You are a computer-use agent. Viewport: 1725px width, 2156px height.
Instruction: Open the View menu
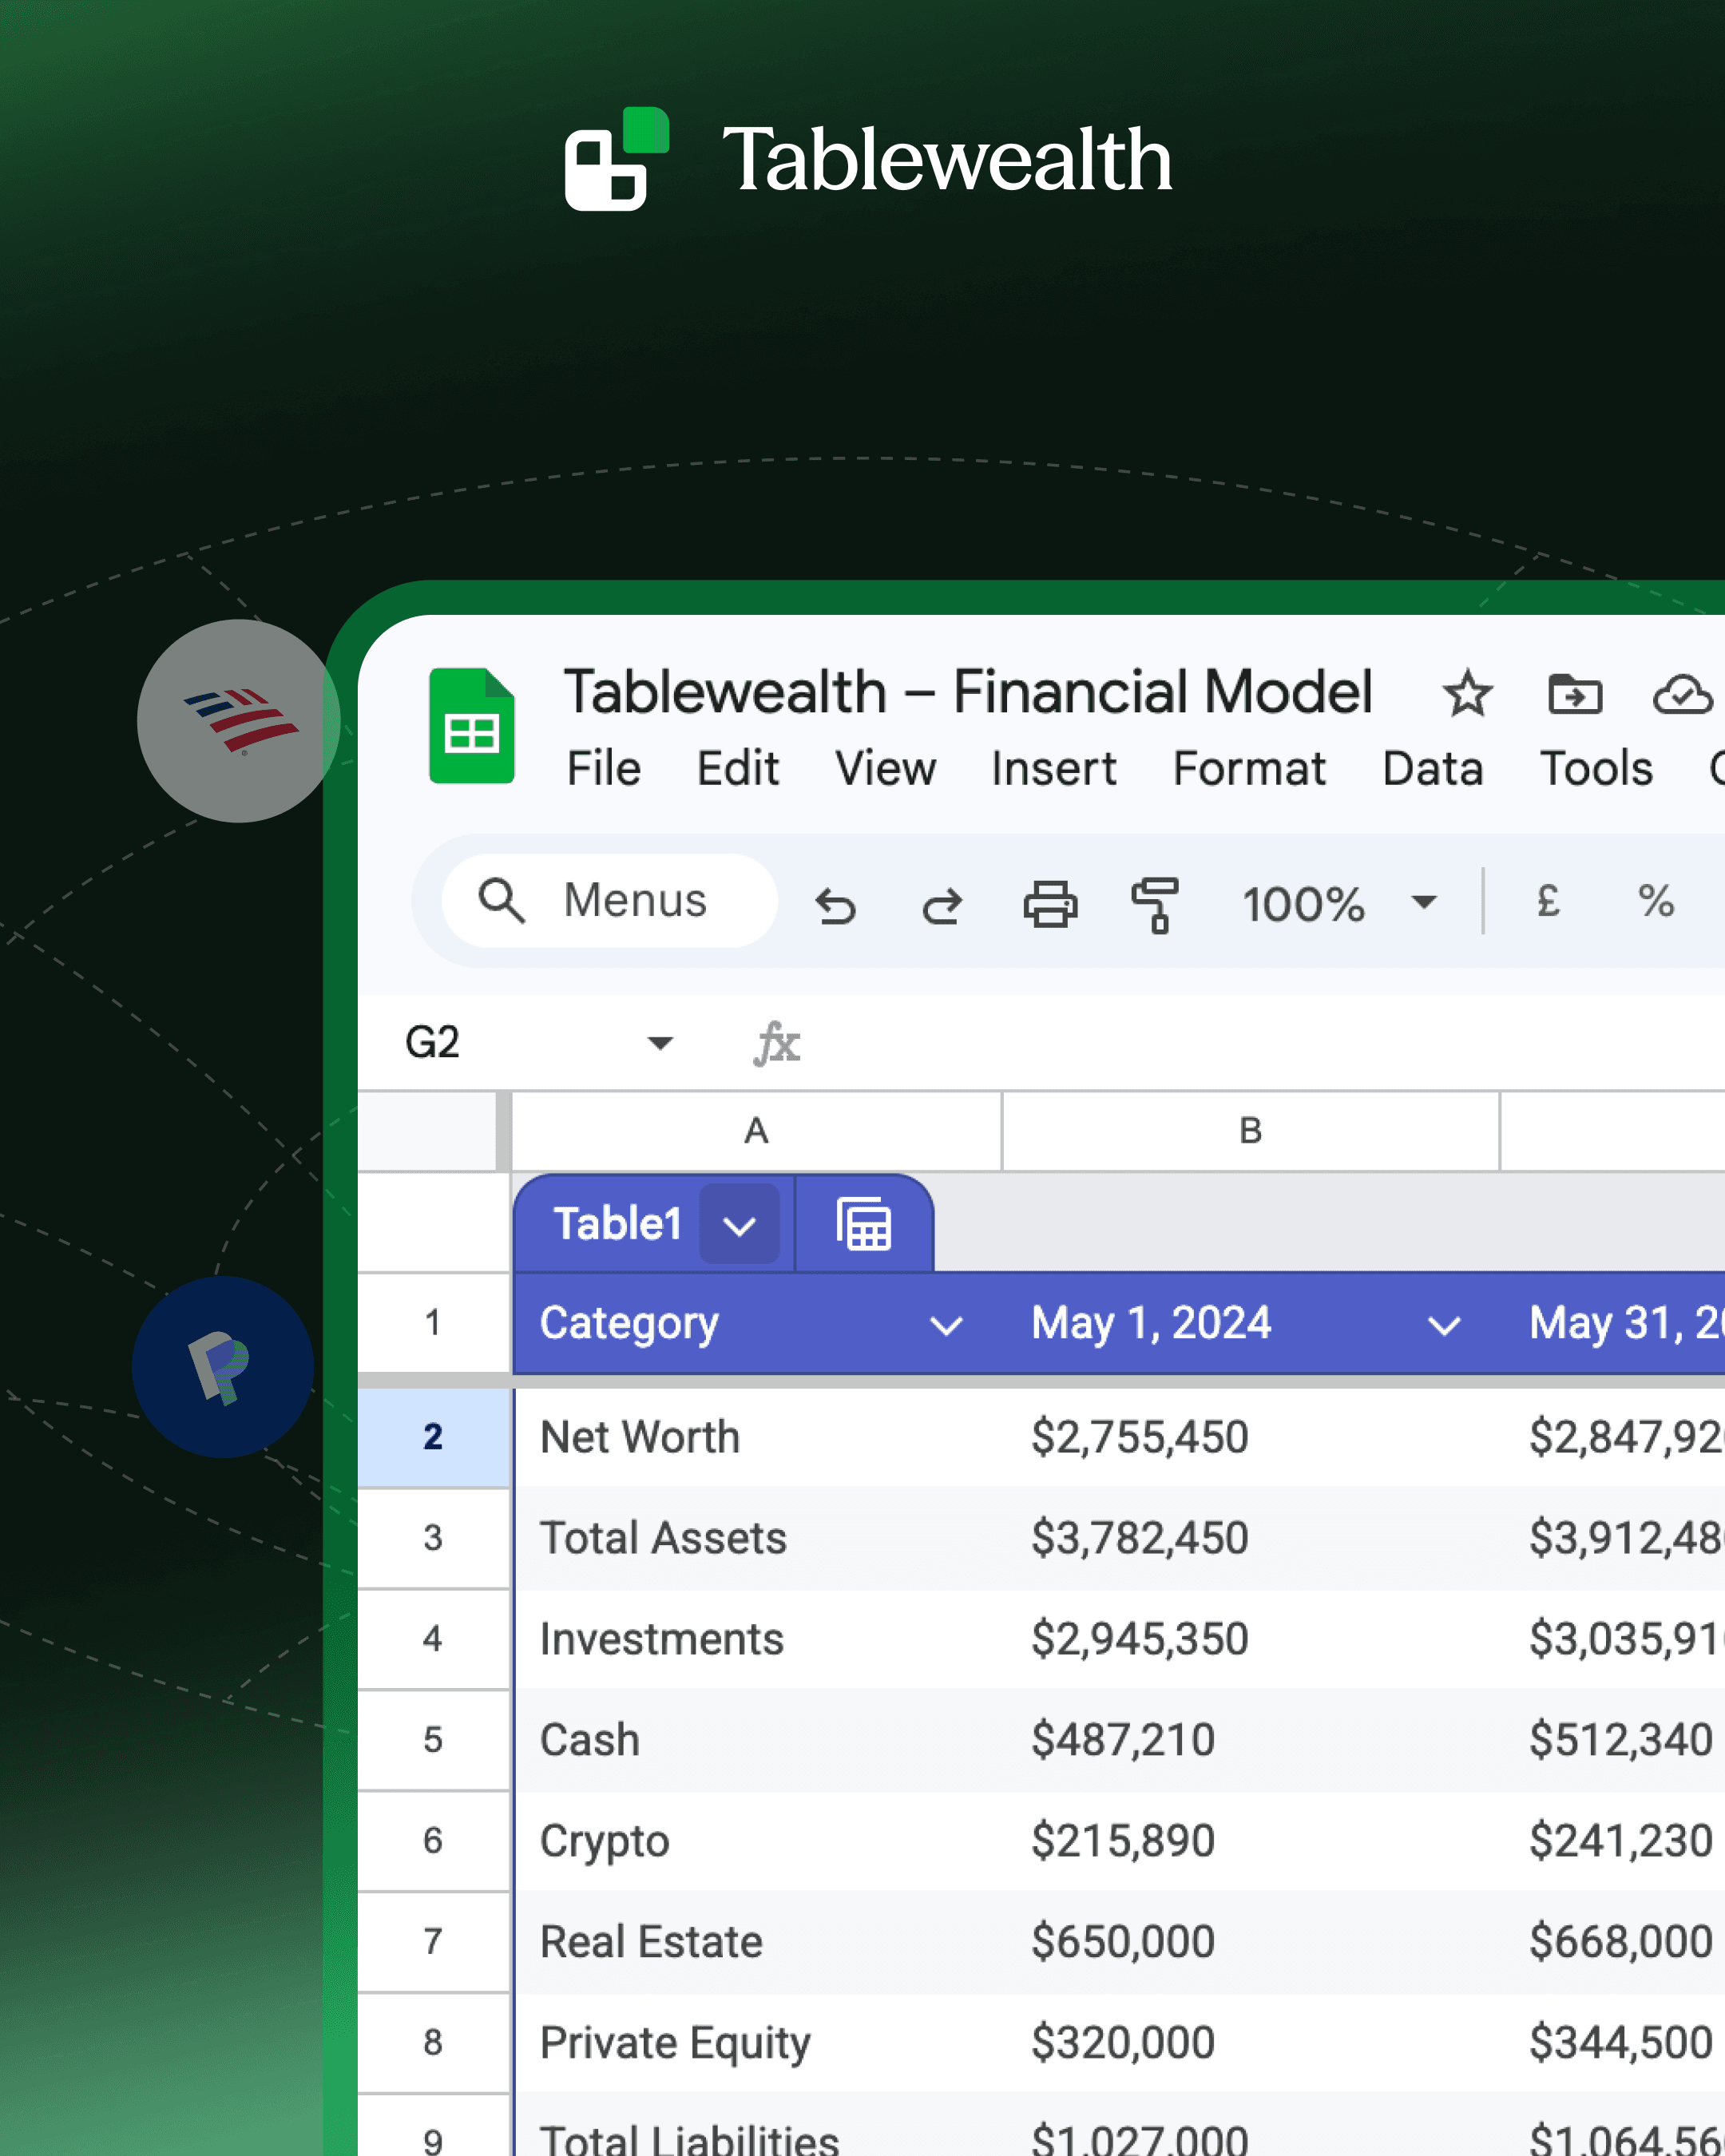[886, 769]
